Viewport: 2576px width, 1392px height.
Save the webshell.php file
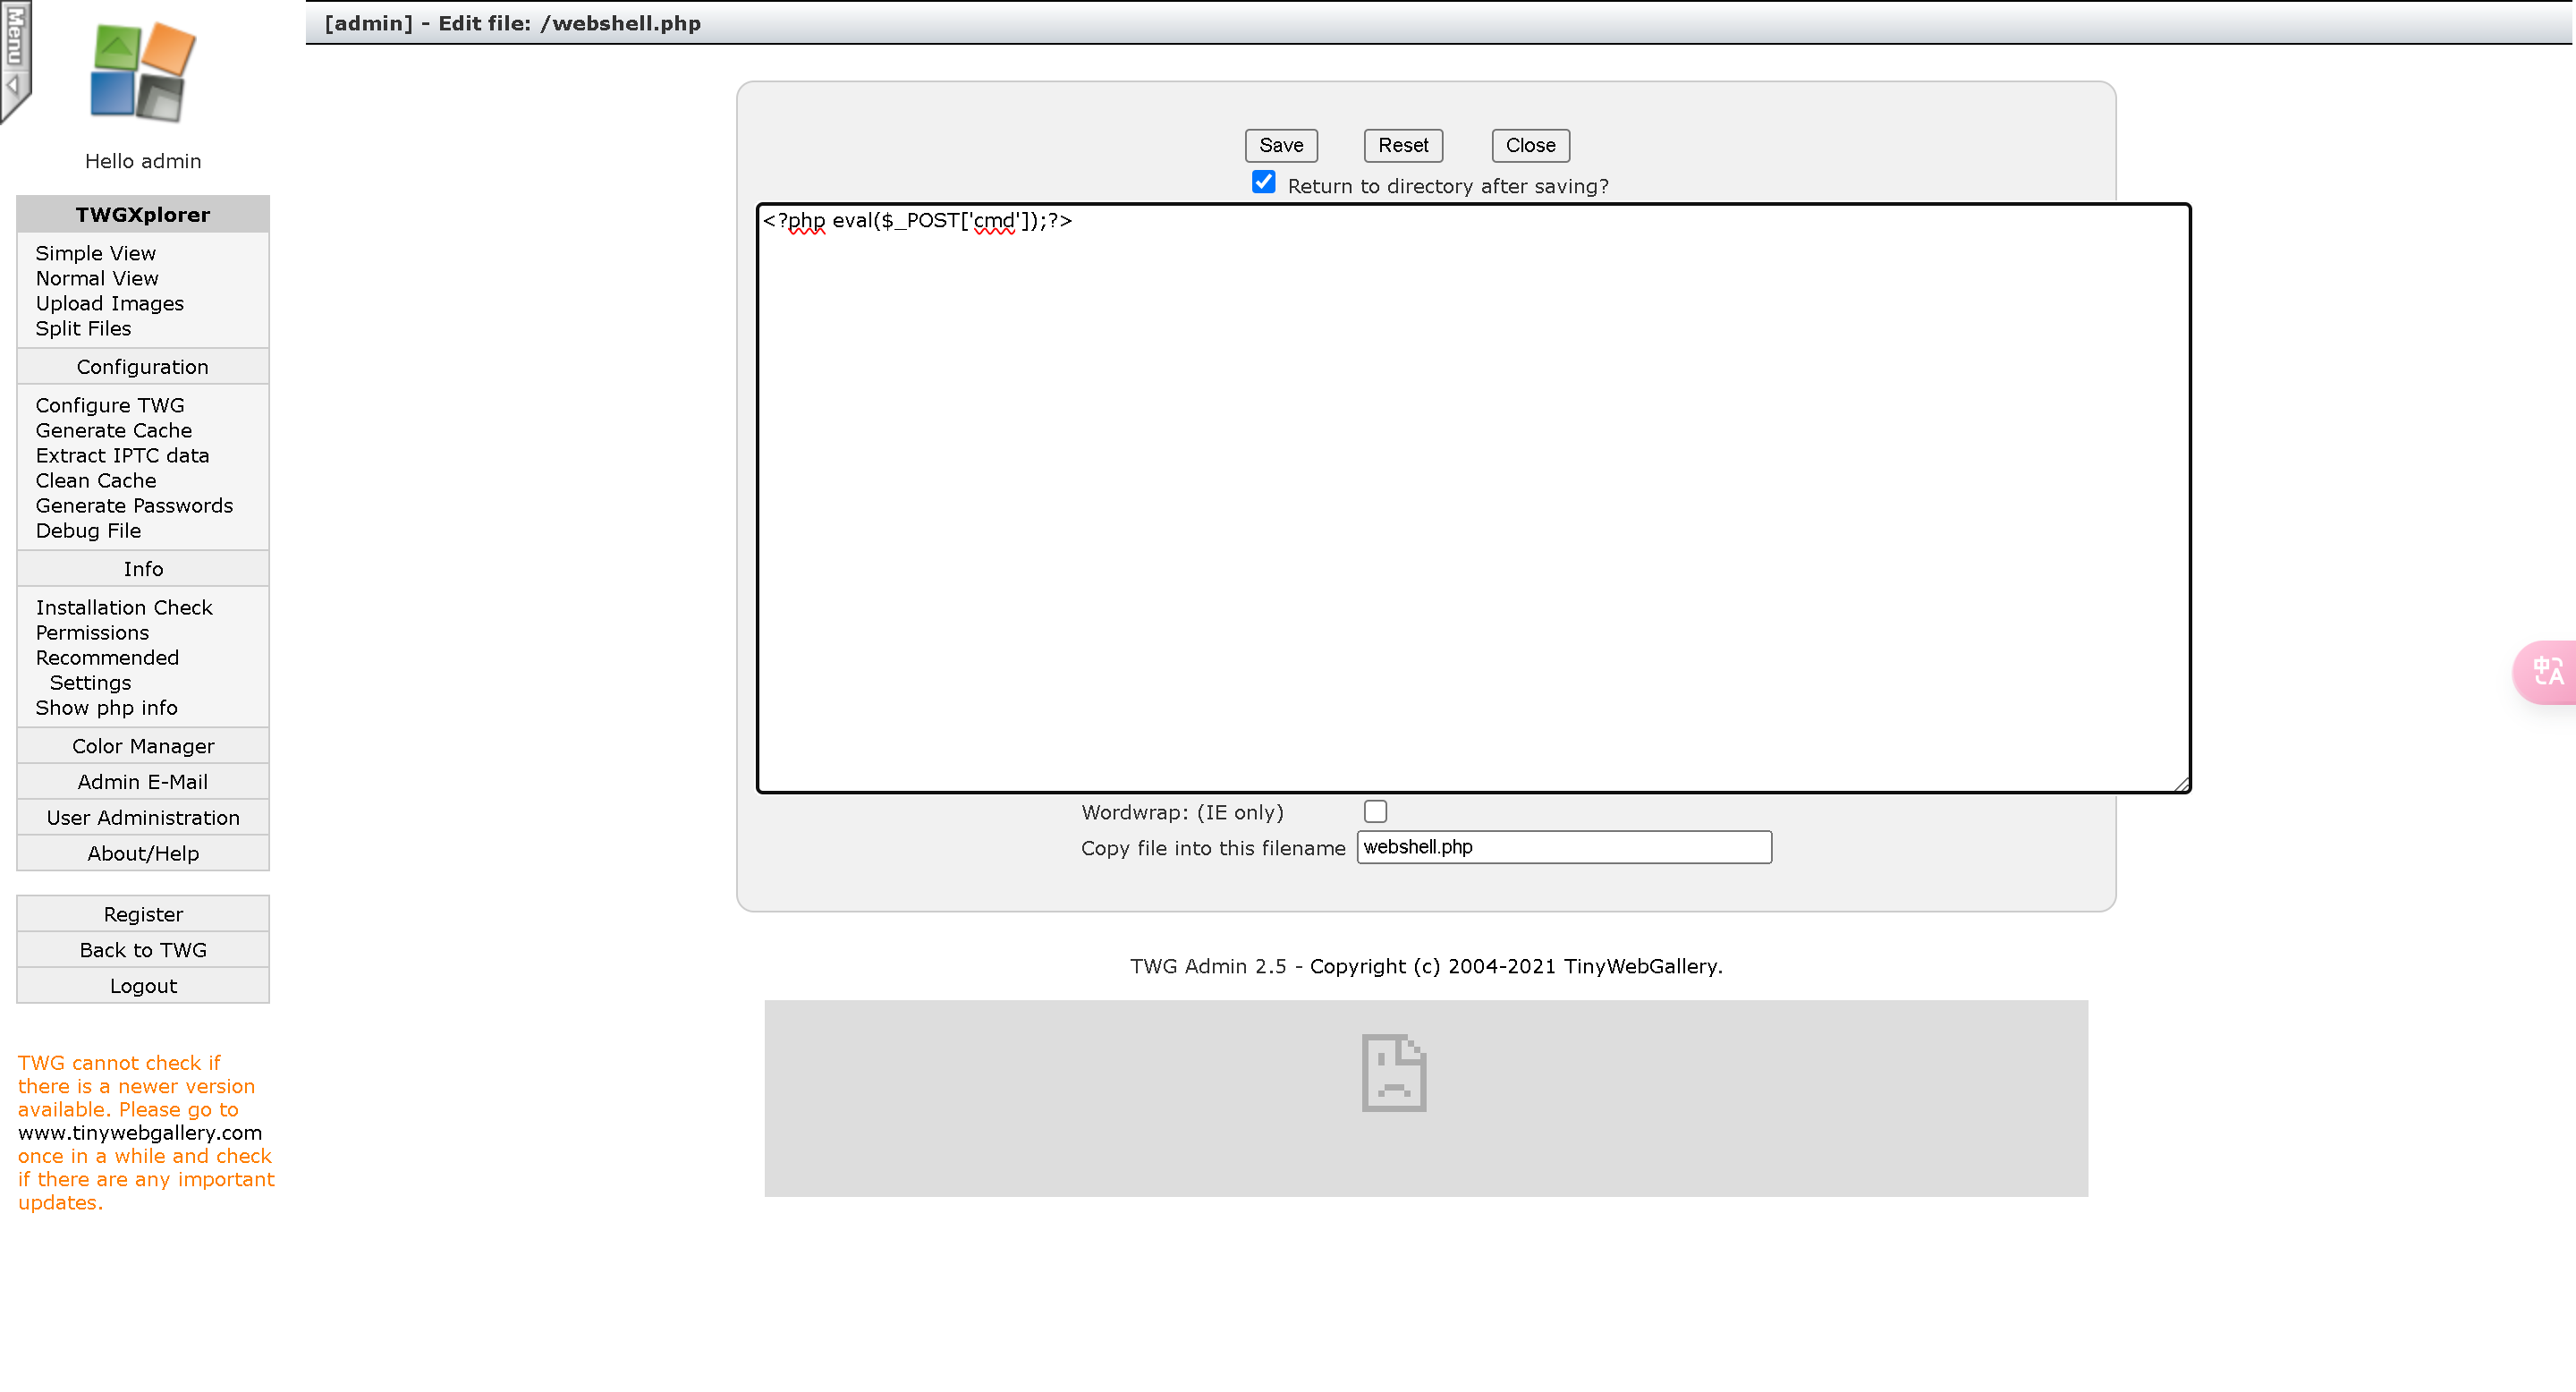click(x=1280, y=145)
